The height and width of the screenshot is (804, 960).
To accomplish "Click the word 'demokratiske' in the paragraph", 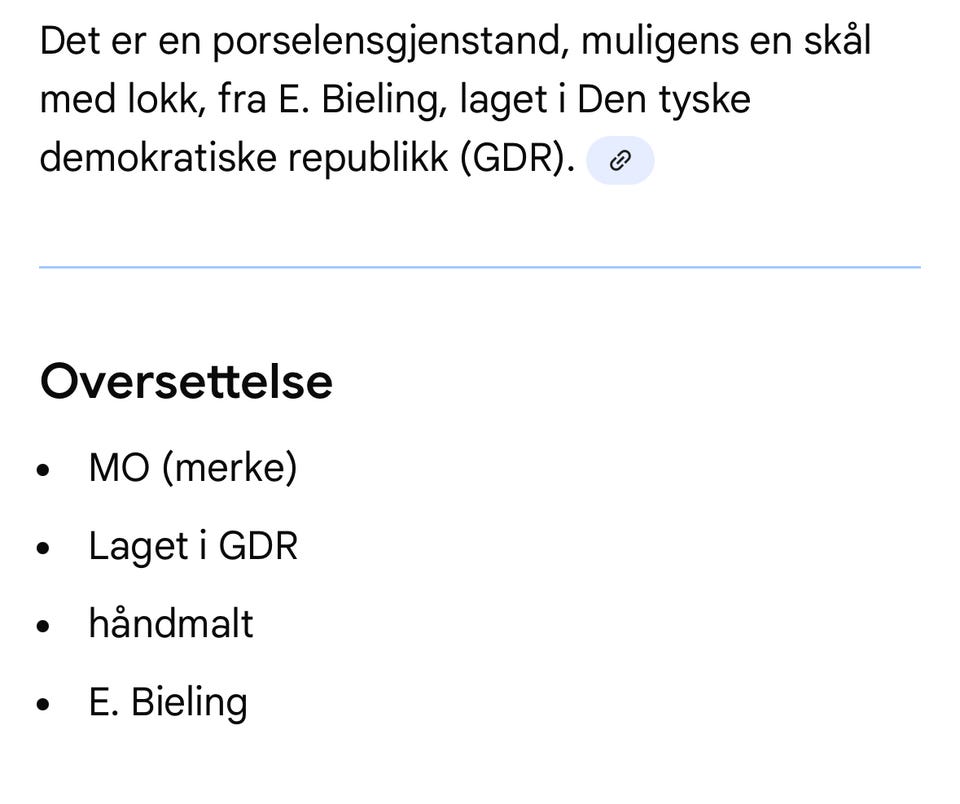I will (158, 158).
